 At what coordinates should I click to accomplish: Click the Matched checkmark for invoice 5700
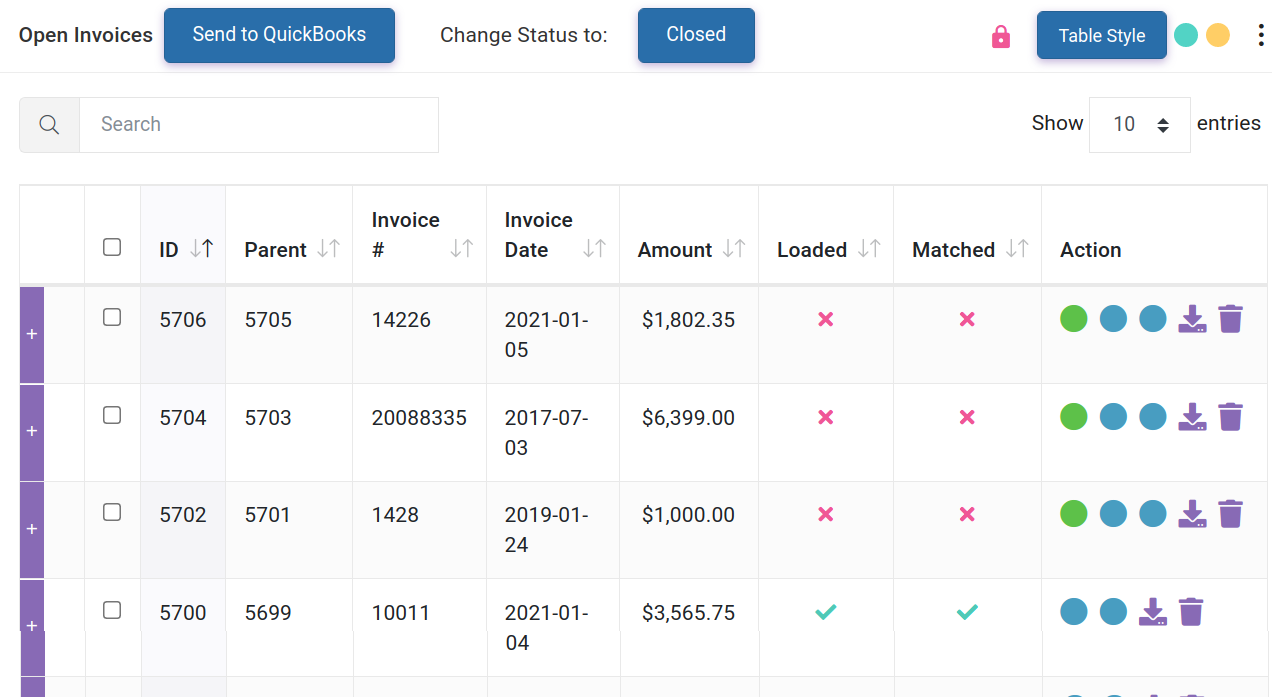(967, 612)
